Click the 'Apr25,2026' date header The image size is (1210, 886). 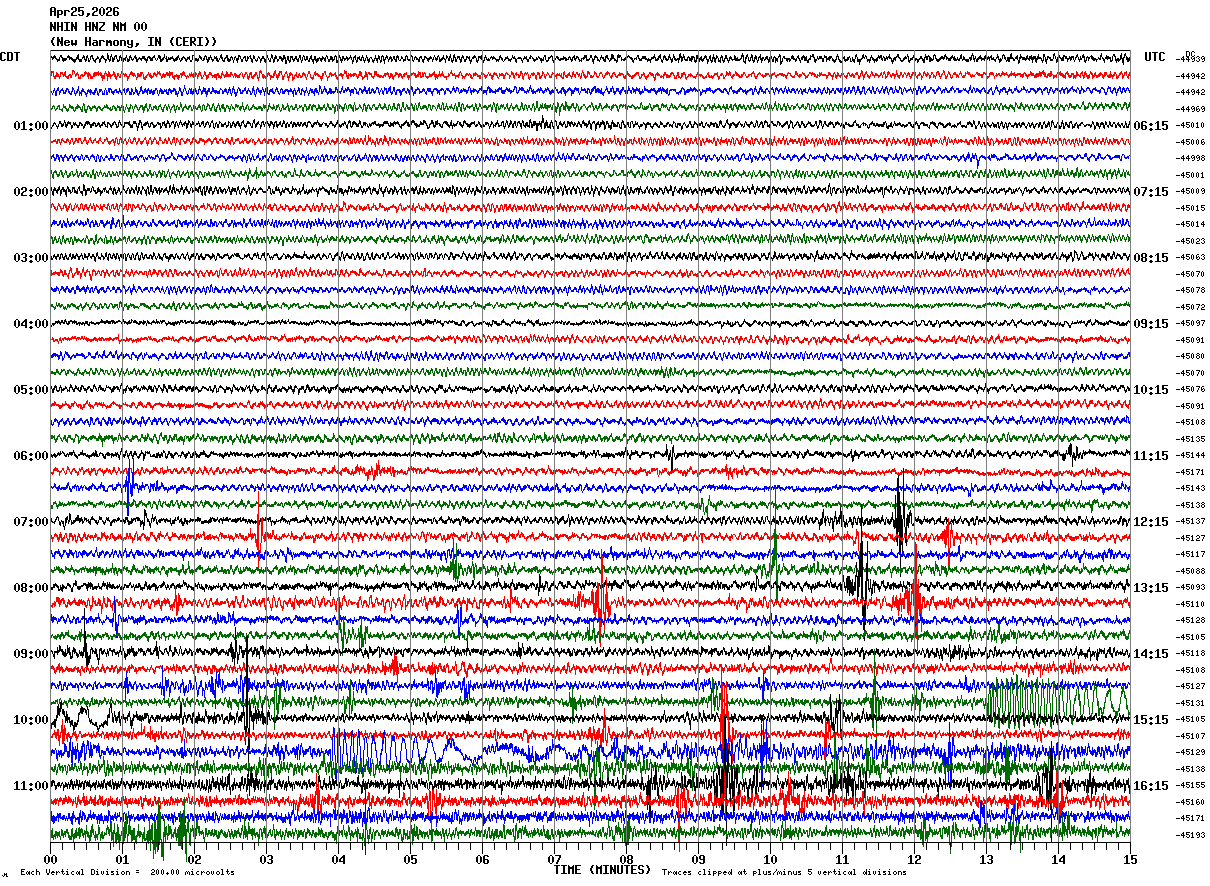click(x=84, y=12)
